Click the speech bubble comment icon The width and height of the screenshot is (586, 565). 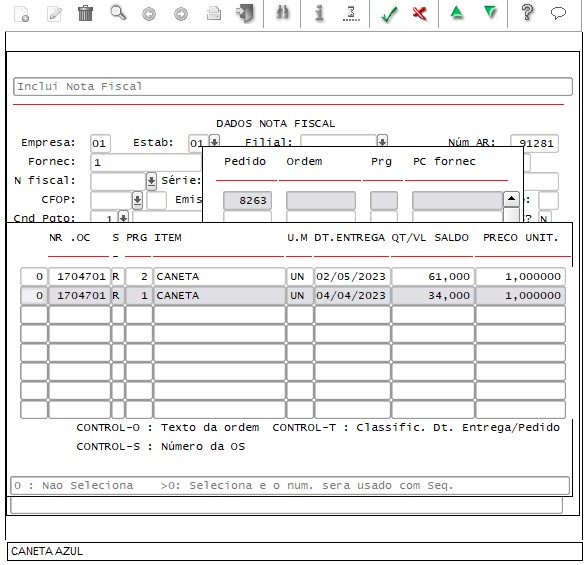point(558,13)
